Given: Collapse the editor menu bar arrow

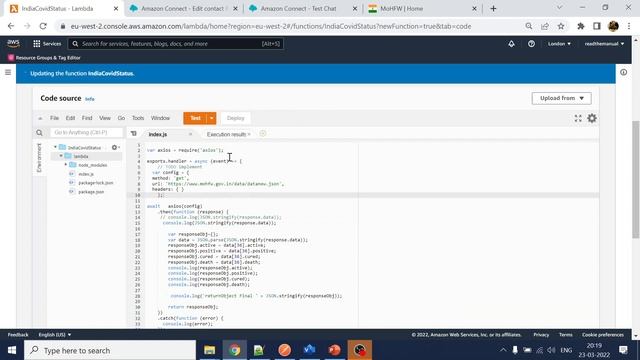Looking at the screenshot, I should click(40, 118).
